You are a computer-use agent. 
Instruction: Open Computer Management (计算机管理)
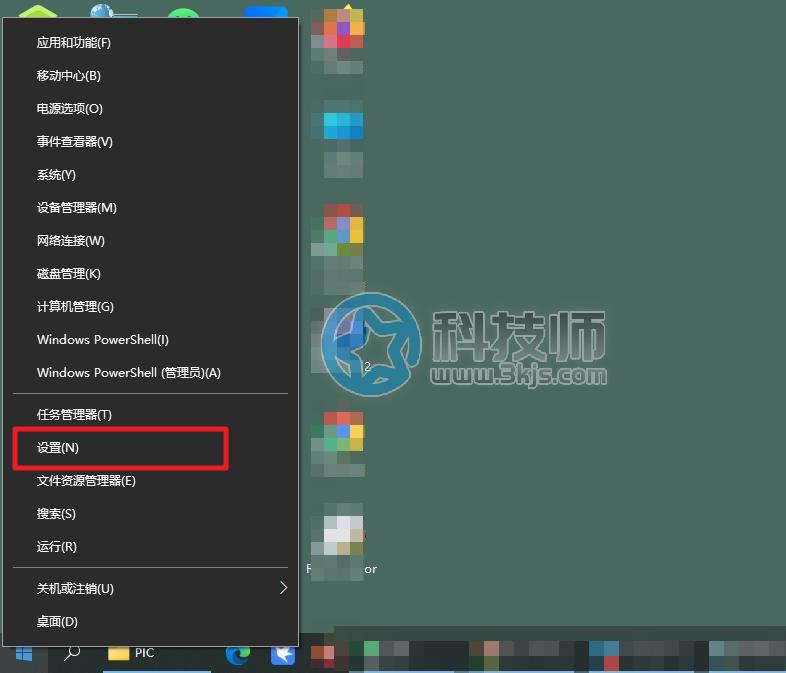[150, 307]
